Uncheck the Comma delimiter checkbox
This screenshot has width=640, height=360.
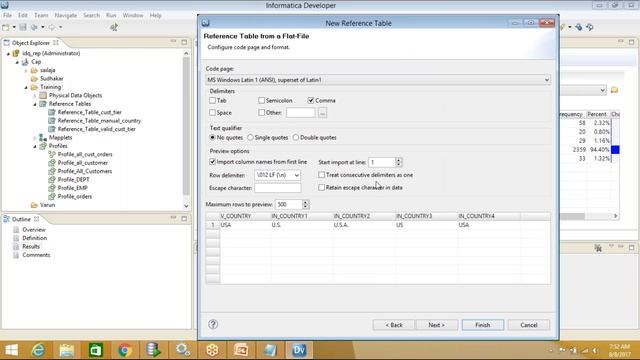pyautogui.click(x=311, y=100)
